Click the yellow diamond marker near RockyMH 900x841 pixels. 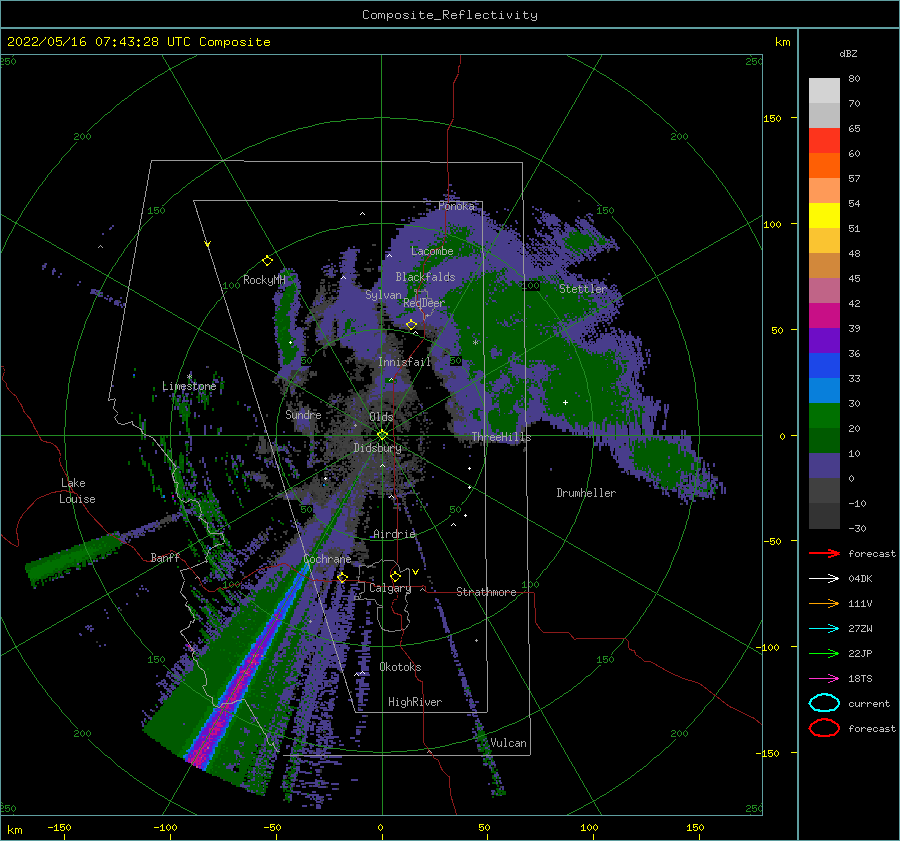[x=267, y=261]
